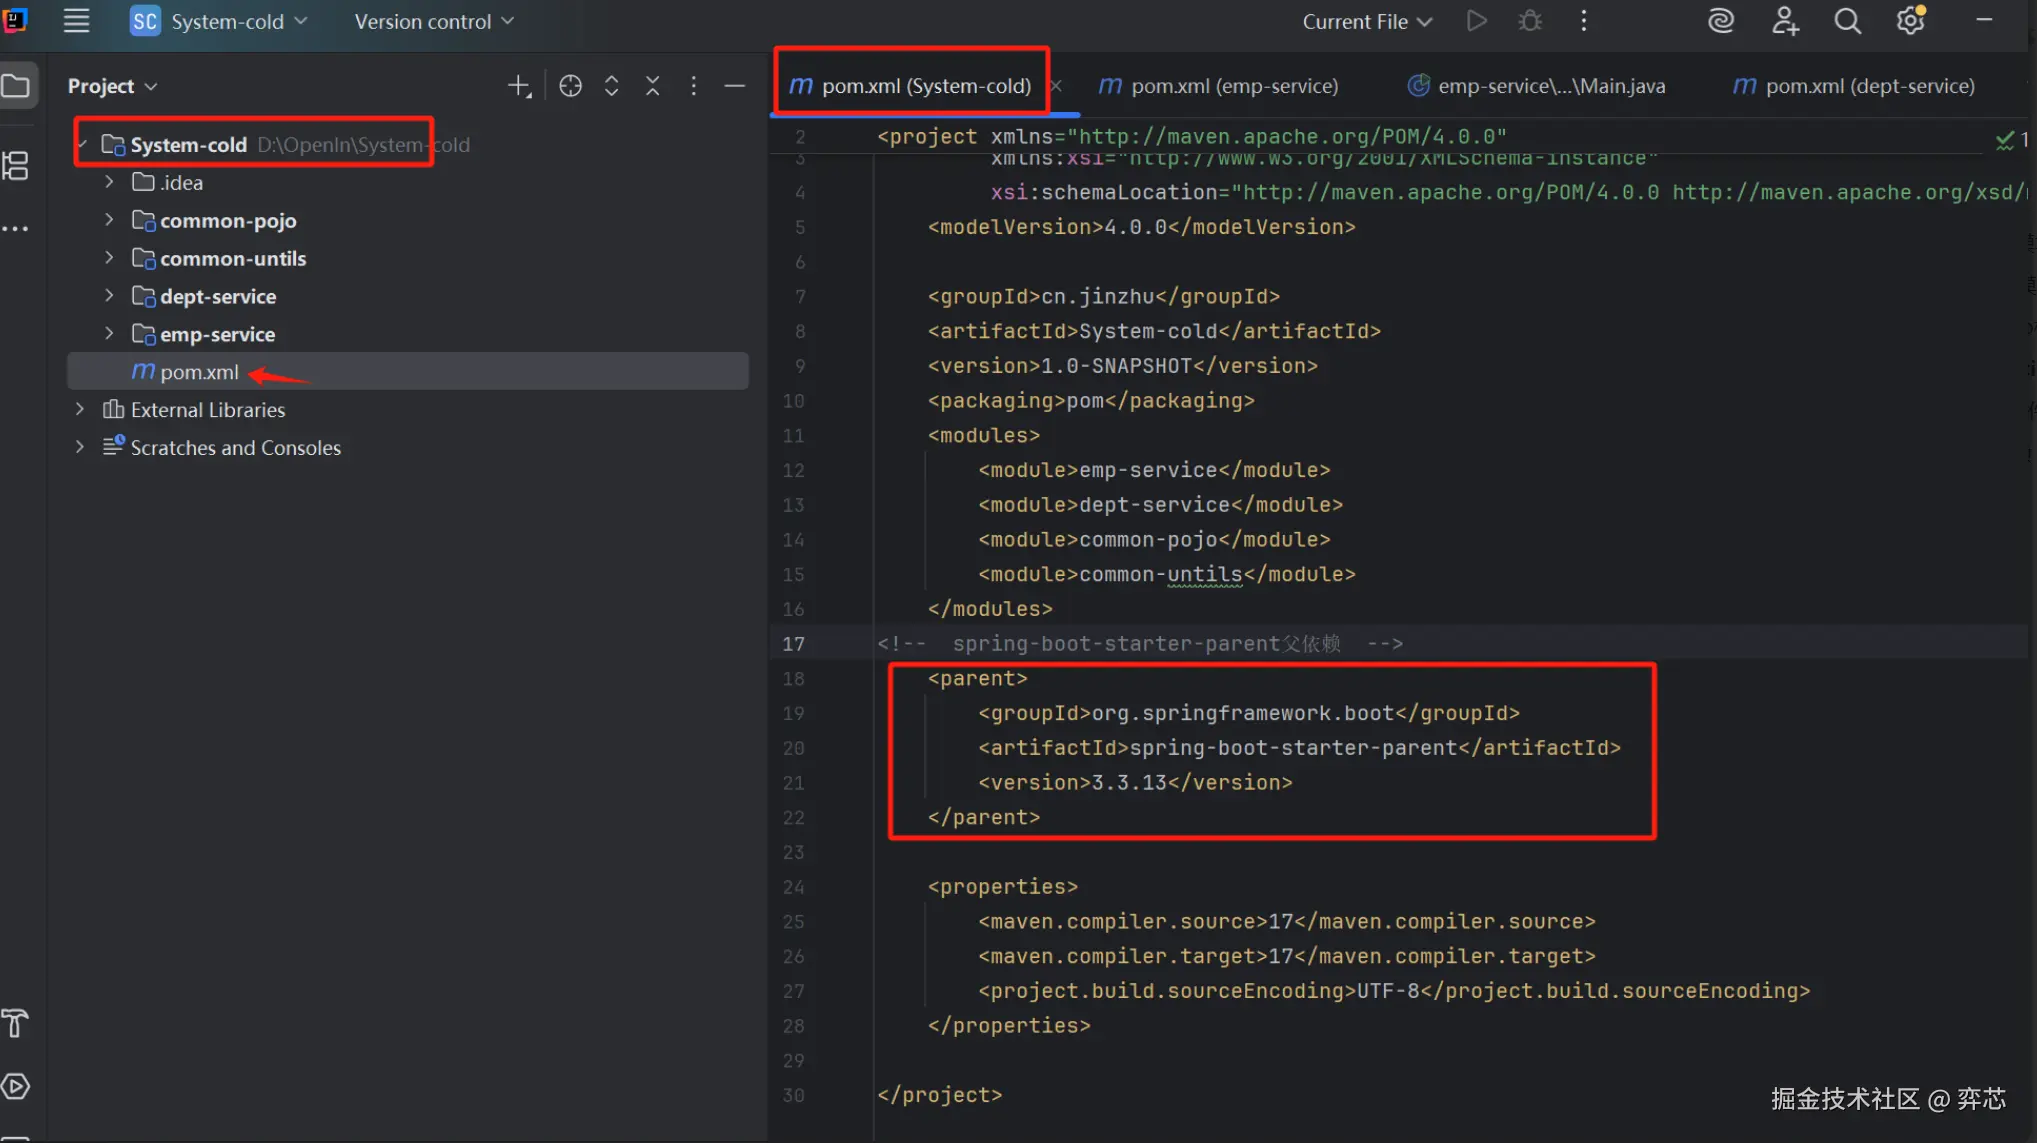Viewport: 2037px width, 1143px height.
Task: Expand External Libraries node
Action: 80,409
